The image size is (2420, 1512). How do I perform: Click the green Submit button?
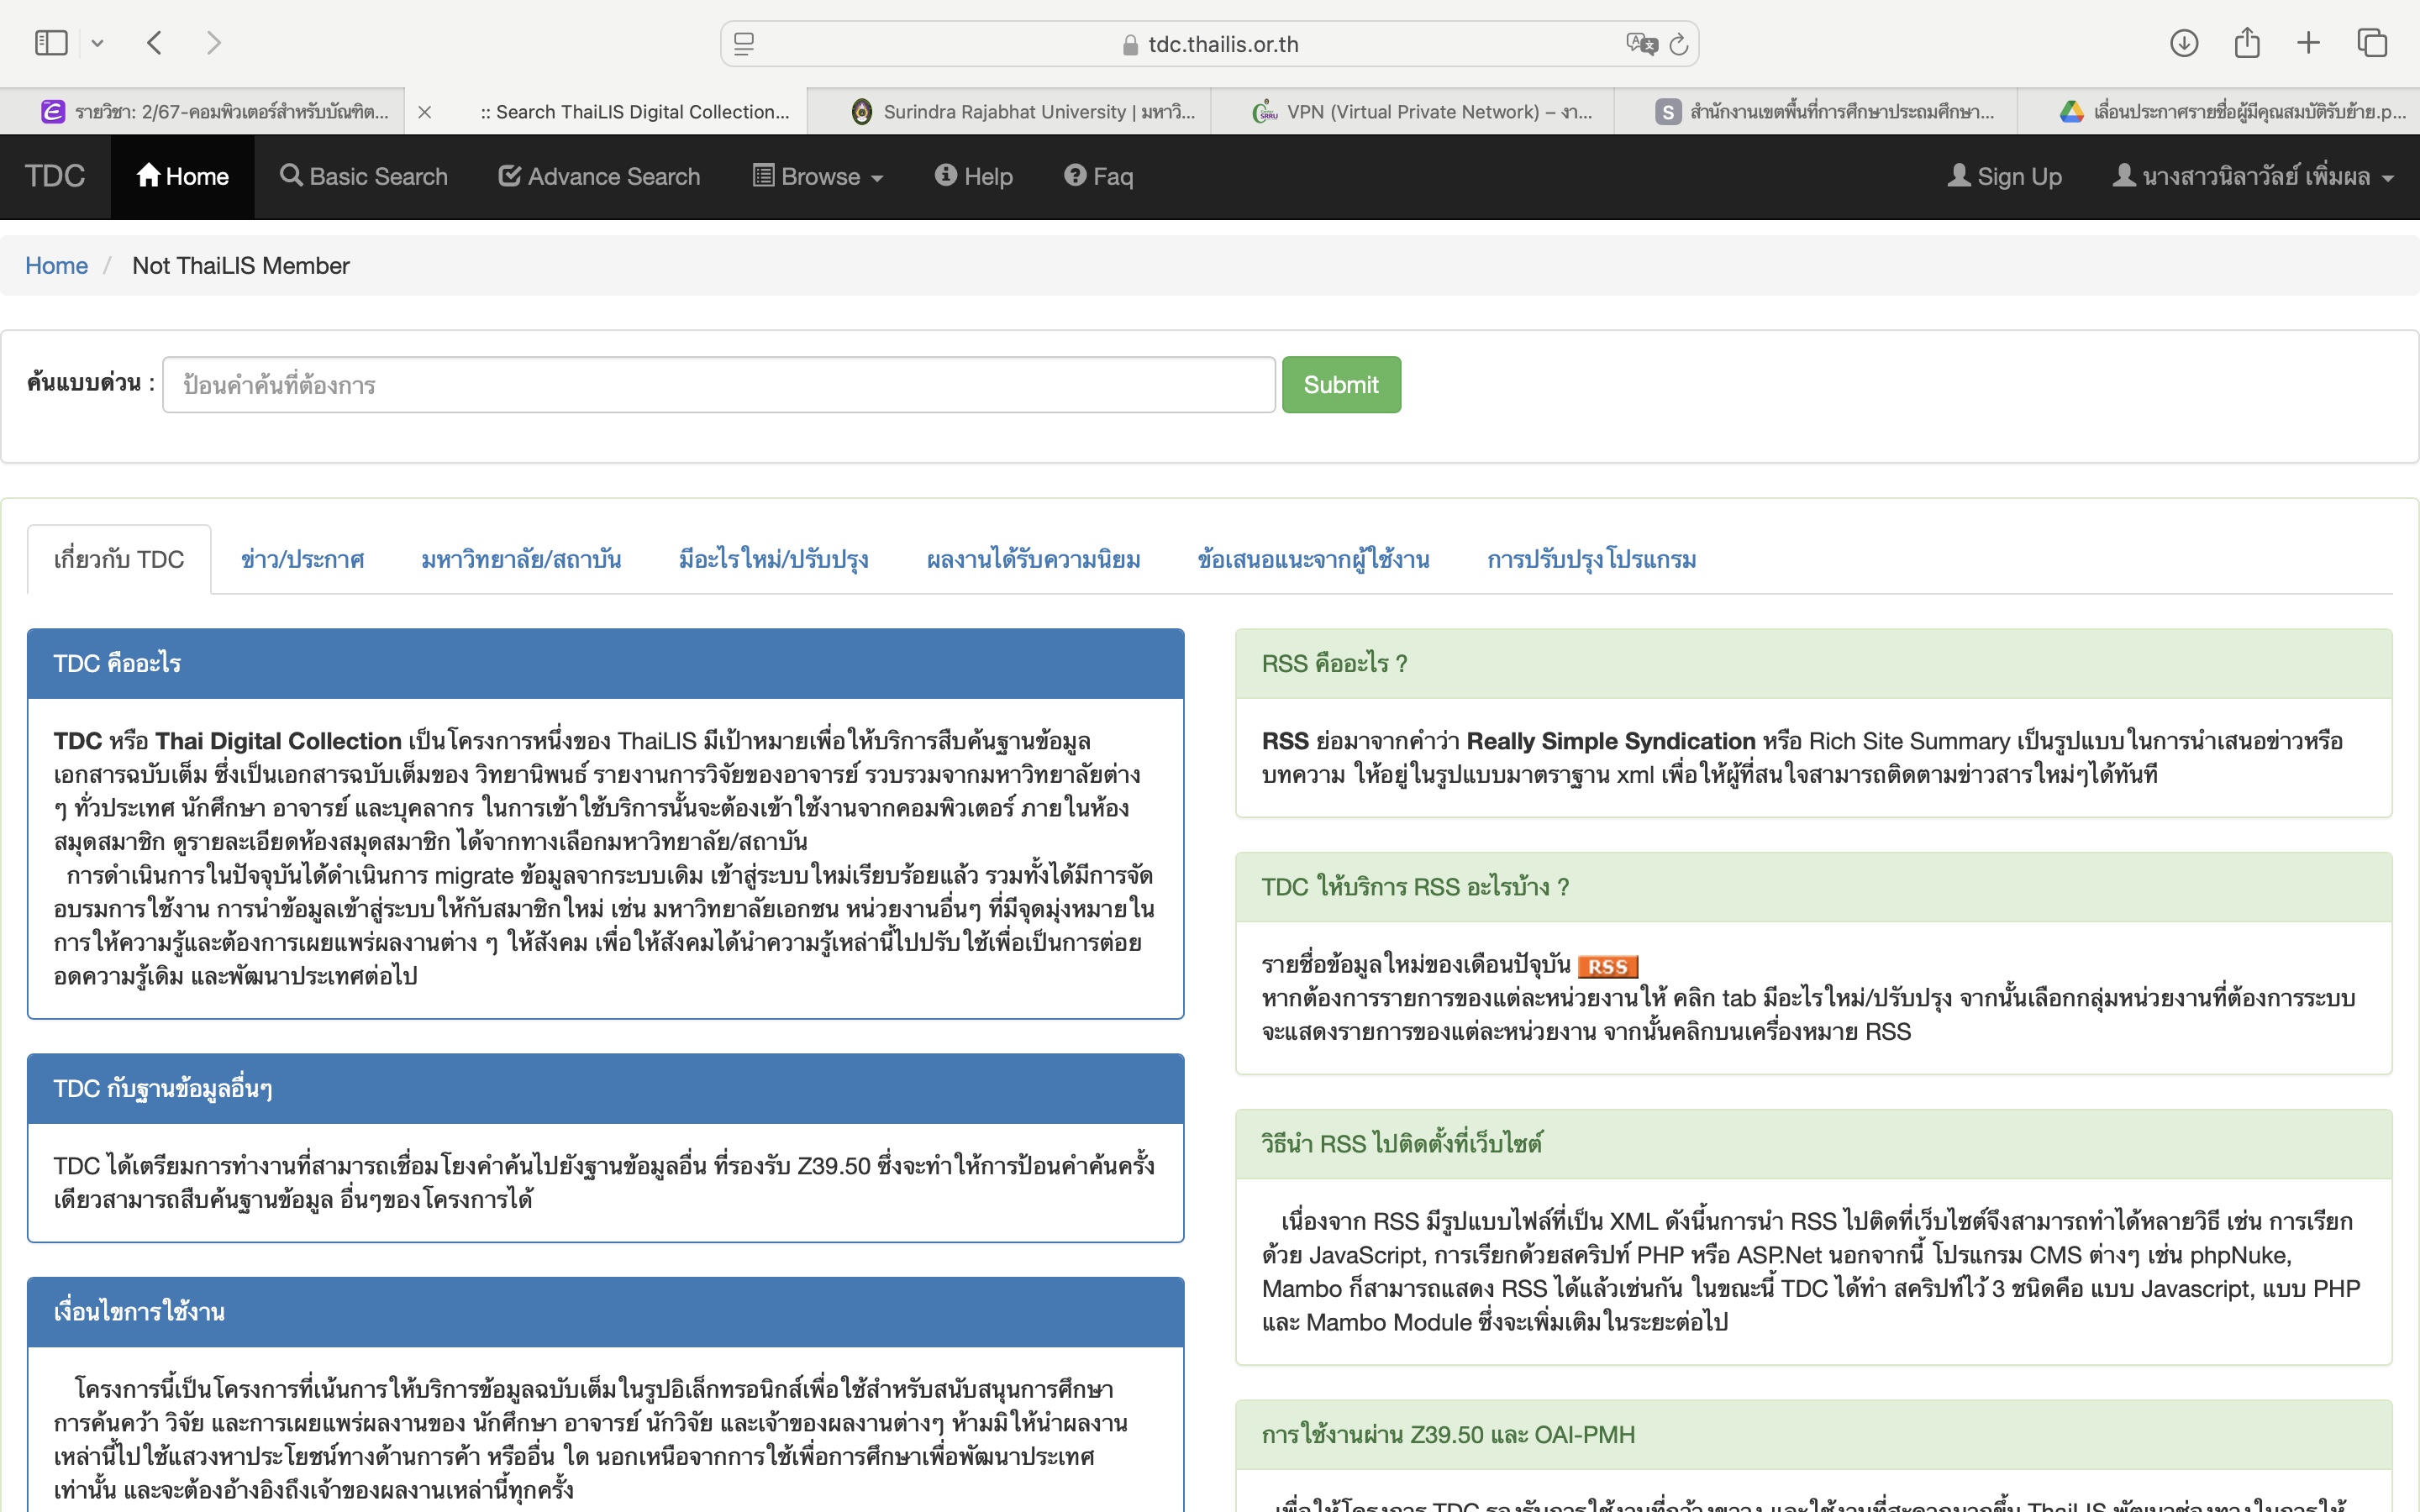(1341, 385)
